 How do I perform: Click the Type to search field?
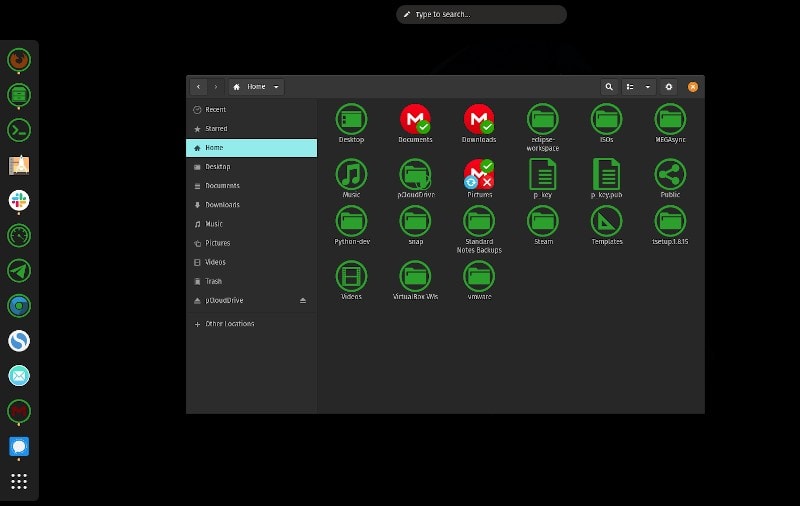tap(481, 14)
